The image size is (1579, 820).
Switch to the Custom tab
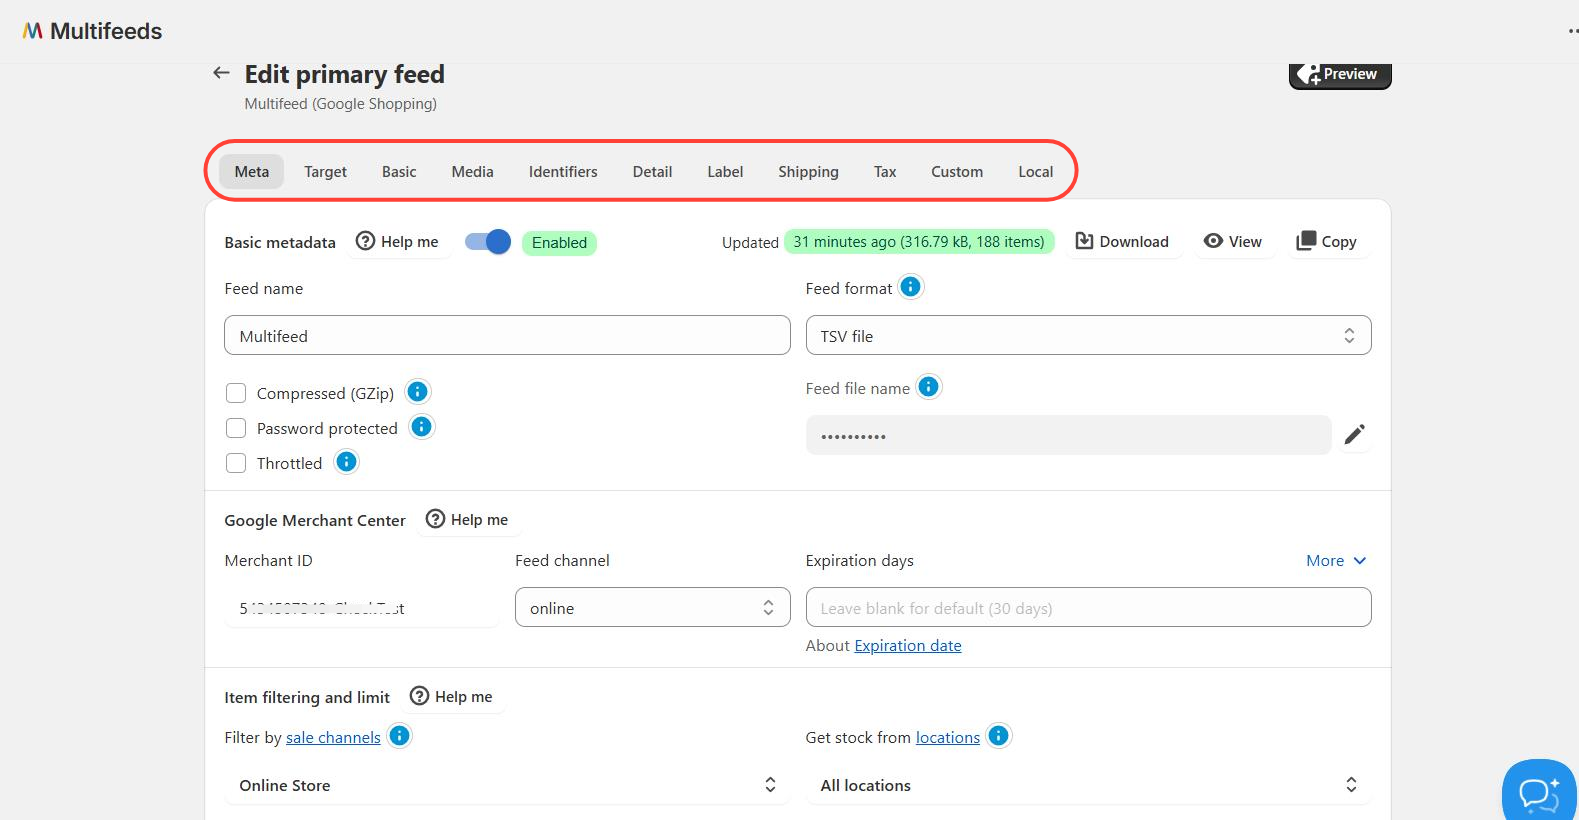click(x=957, y=172)
